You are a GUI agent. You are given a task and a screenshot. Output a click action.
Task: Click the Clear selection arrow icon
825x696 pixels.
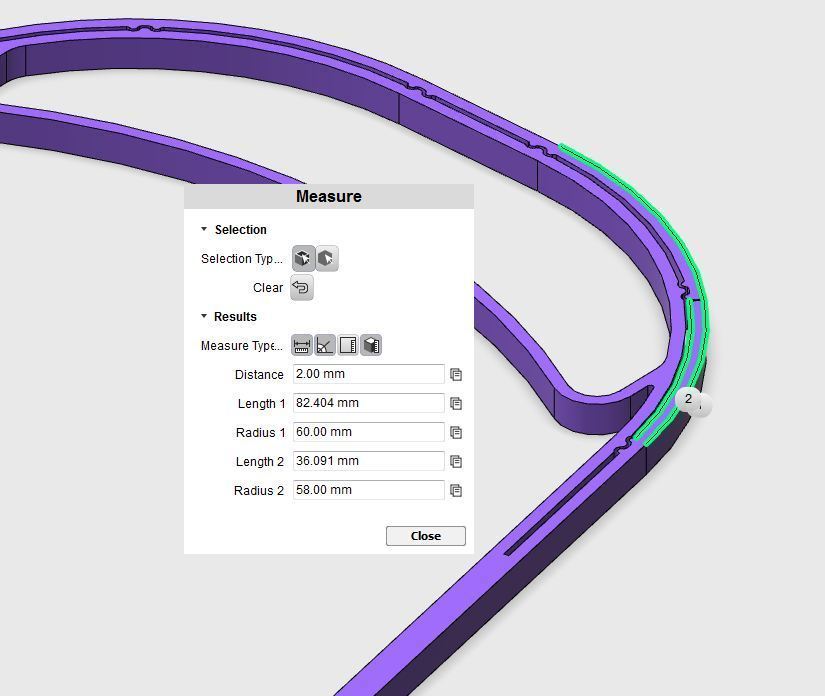coord(301,287)
